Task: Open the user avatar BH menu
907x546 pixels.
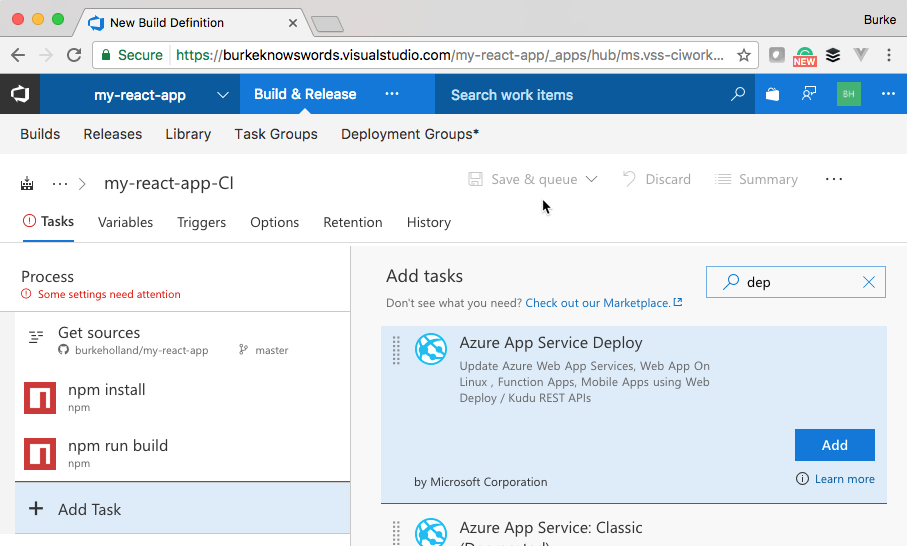Action: [x=848, y=94]
